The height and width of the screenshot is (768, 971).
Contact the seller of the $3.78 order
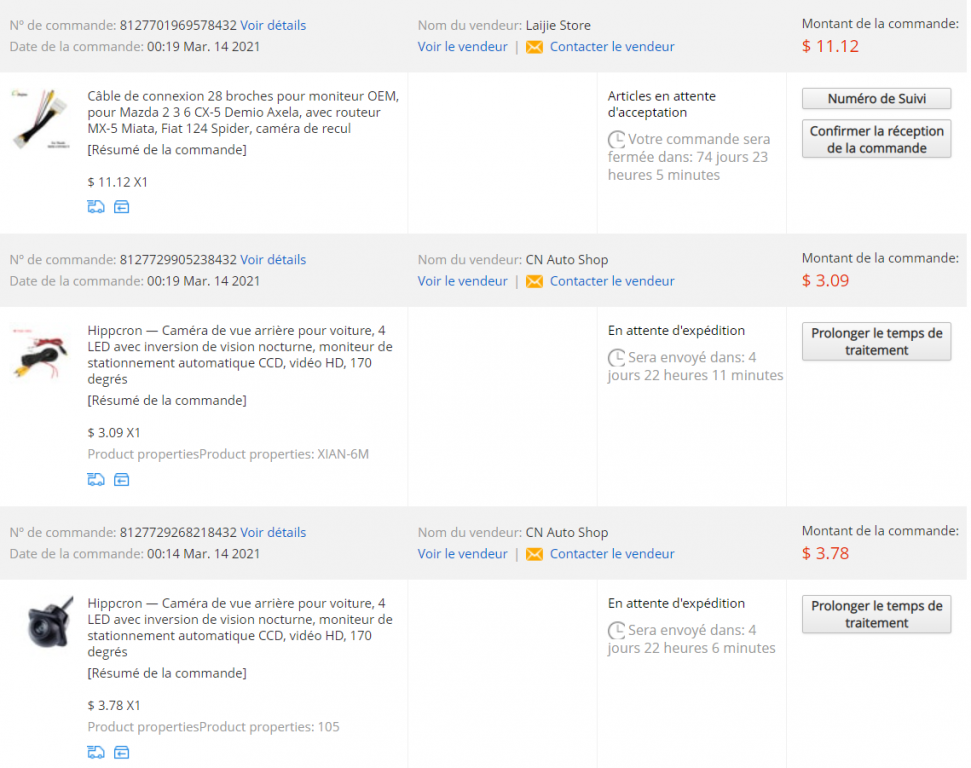coord(612,554)
